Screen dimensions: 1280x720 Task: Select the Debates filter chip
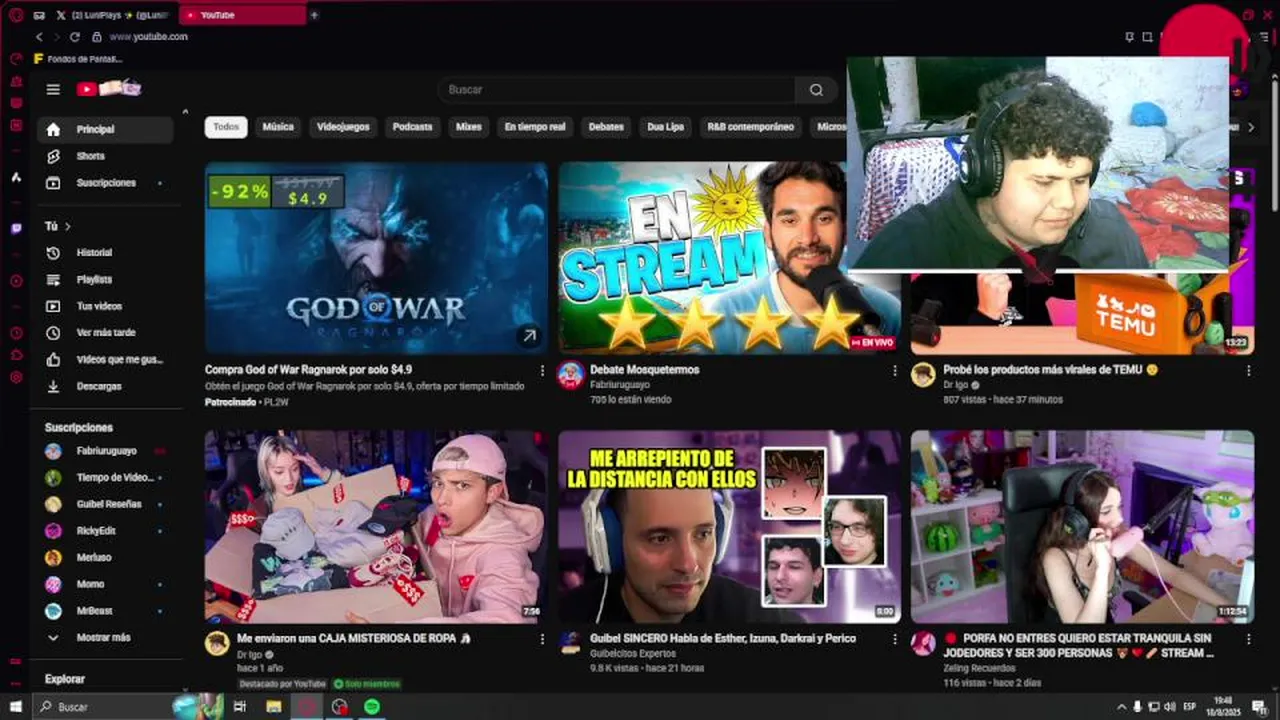606,127
